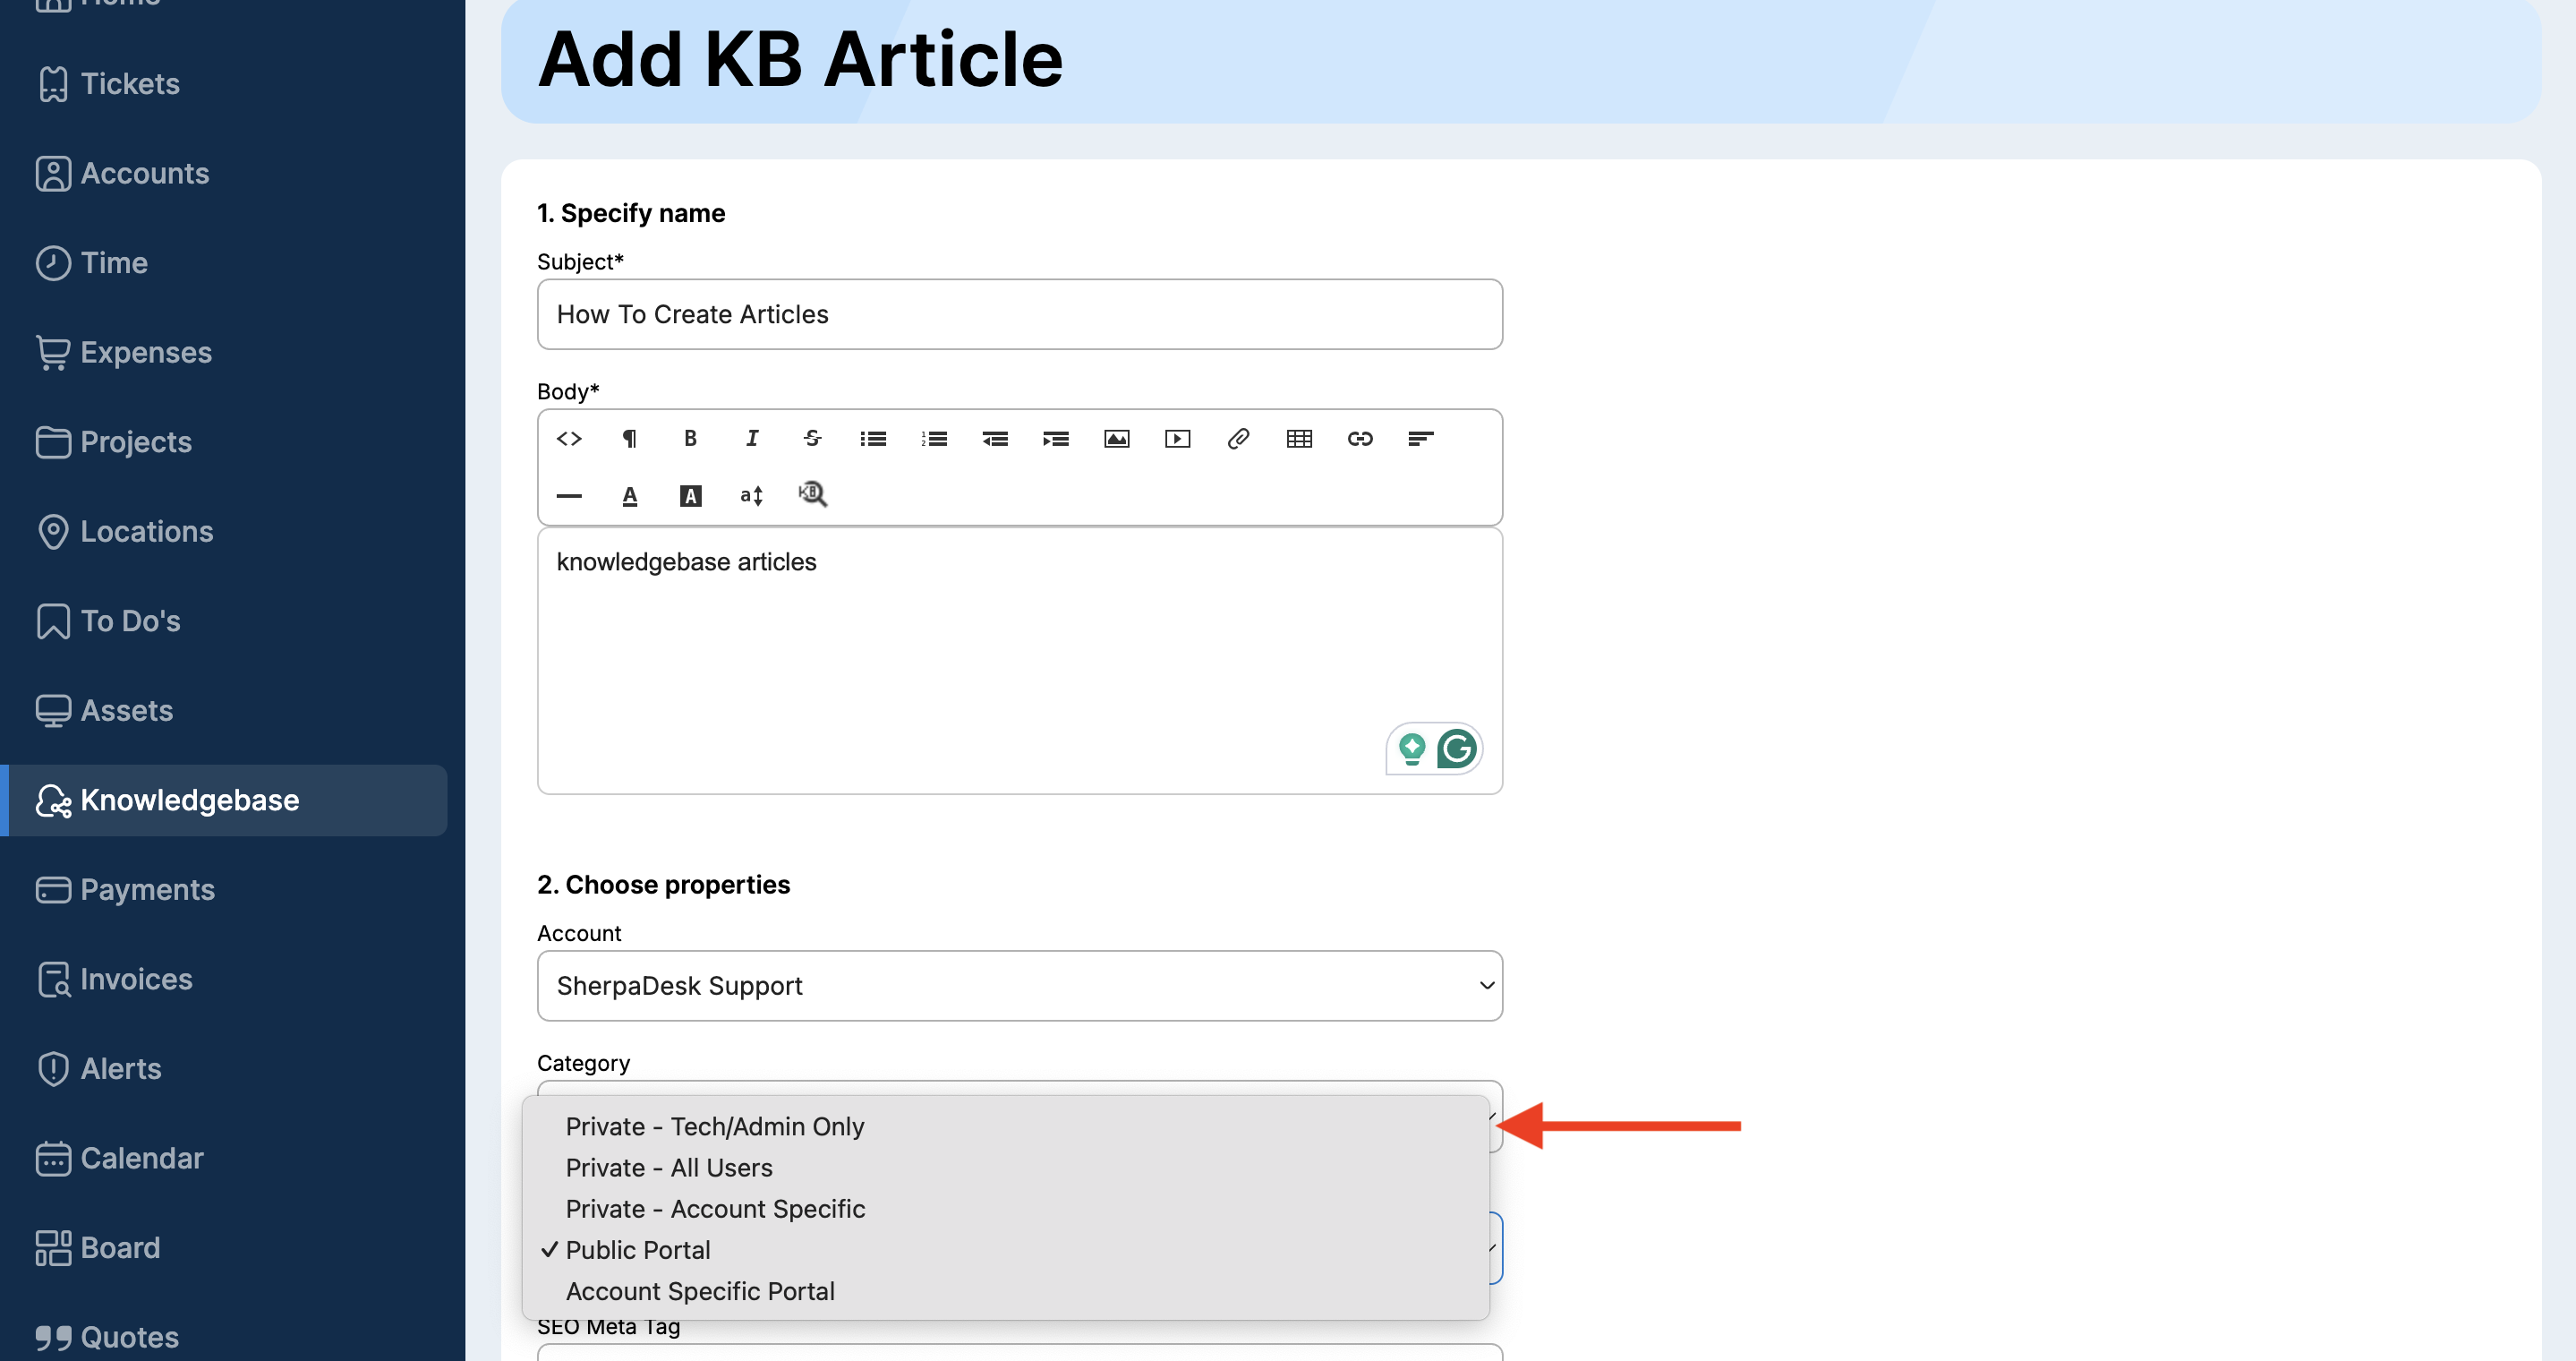The height and width of the screenshot is (1361, 2576).
Task: Expand the Account SherpaDesk Support dropdown
Action: (1019, 986)
